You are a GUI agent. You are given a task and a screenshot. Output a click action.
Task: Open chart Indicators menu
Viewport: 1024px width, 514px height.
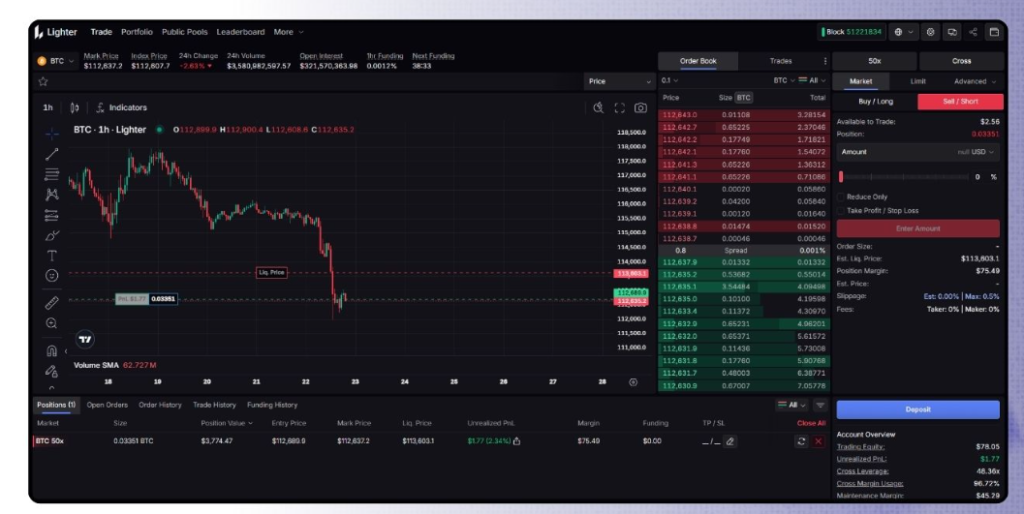click(x=121, y=107)
